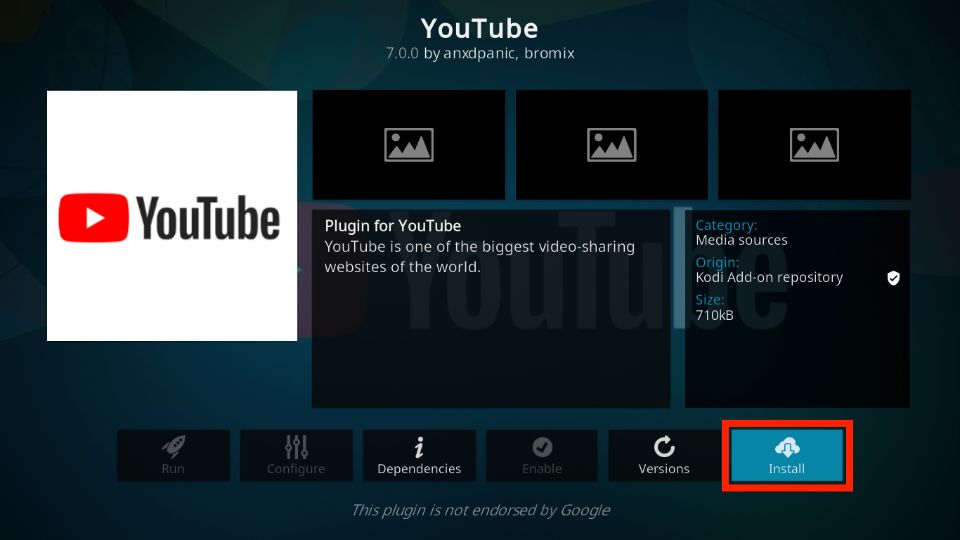Click the '710kB' size value

714,315
